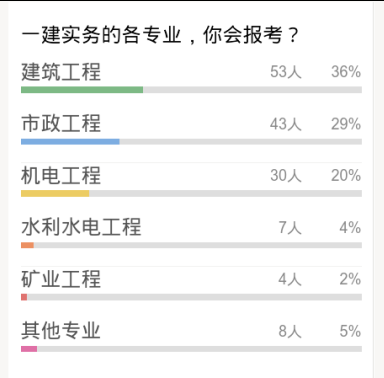Click the green 建筑工程 progress bar
Image resolution: width=384 pixels, height=378 pixels.
click(x=82, y=90)
